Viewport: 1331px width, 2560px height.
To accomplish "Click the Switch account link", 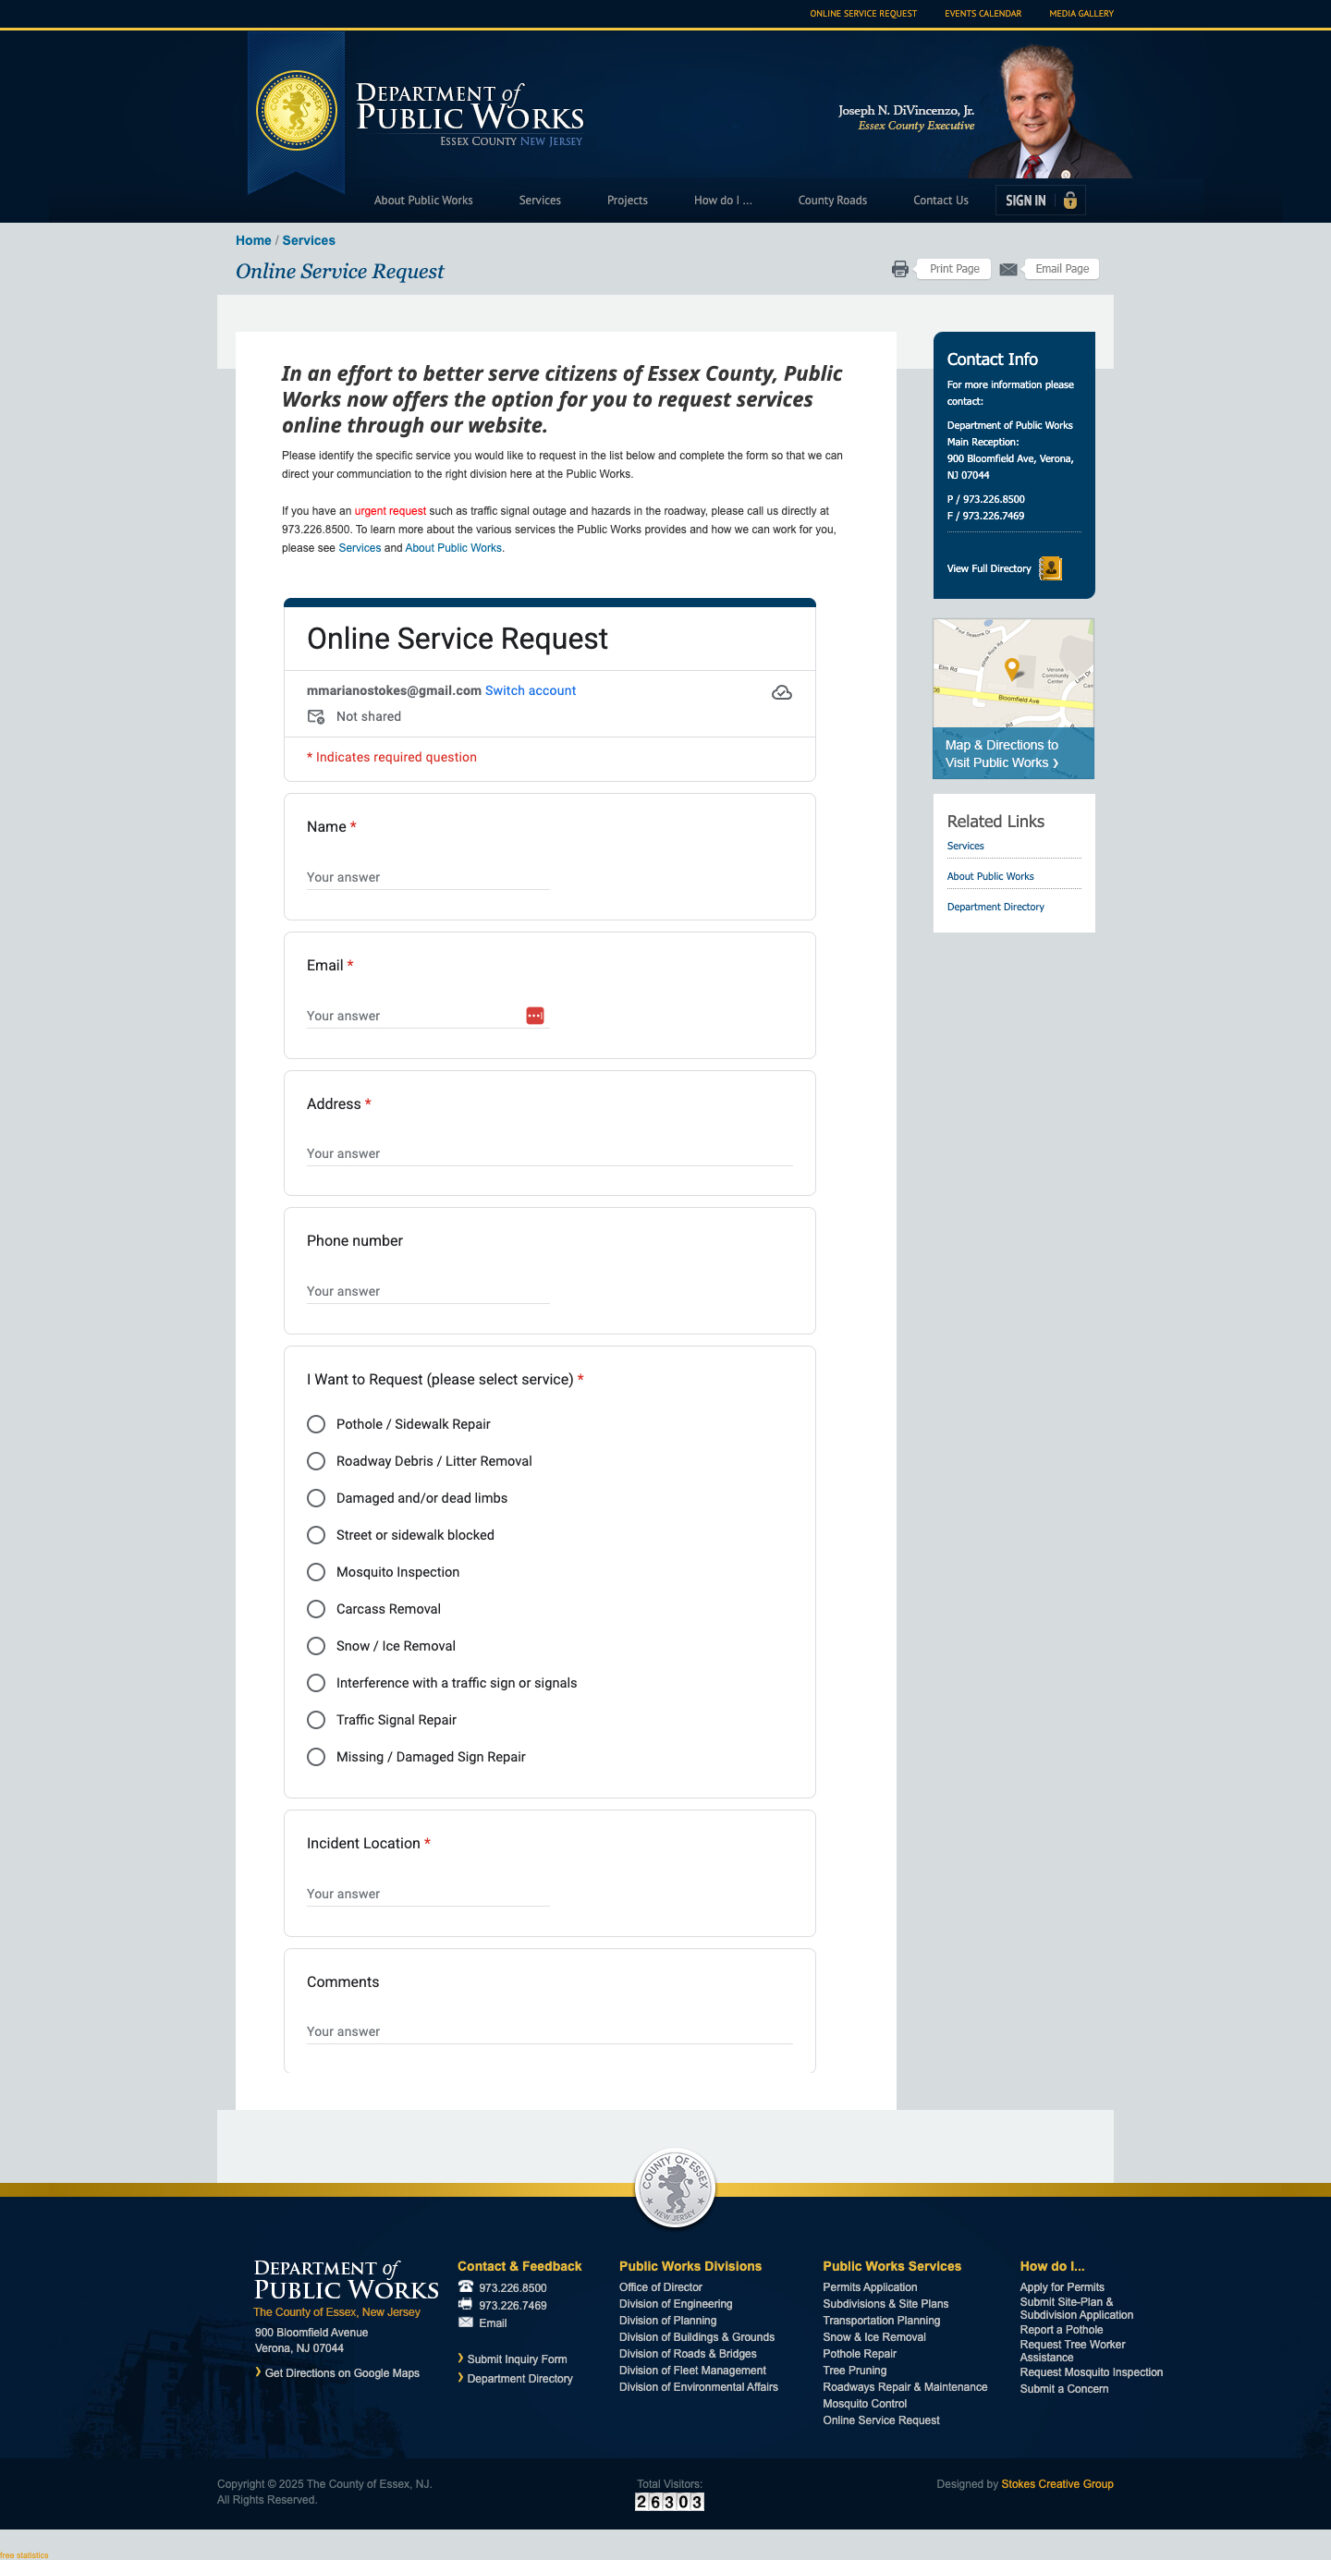I will coord(530,691).
